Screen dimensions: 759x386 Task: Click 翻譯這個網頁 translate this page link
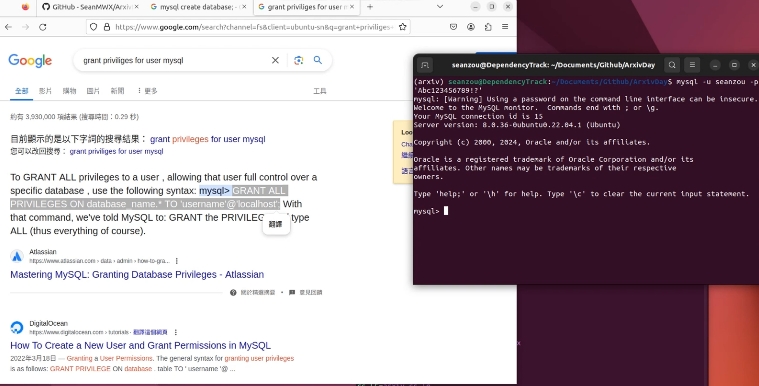coord(151,332)
